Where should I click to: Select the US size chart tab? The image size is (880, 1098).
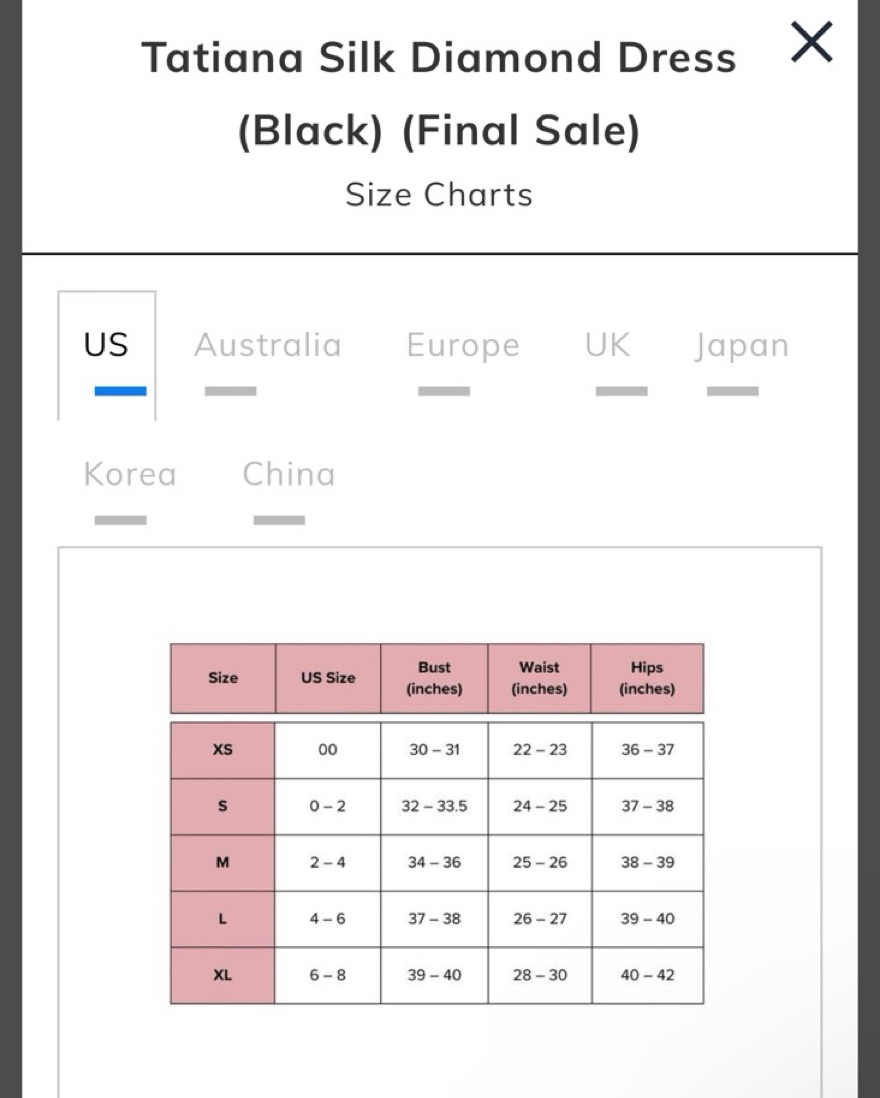pyautogui.click(x=106, y=356)
